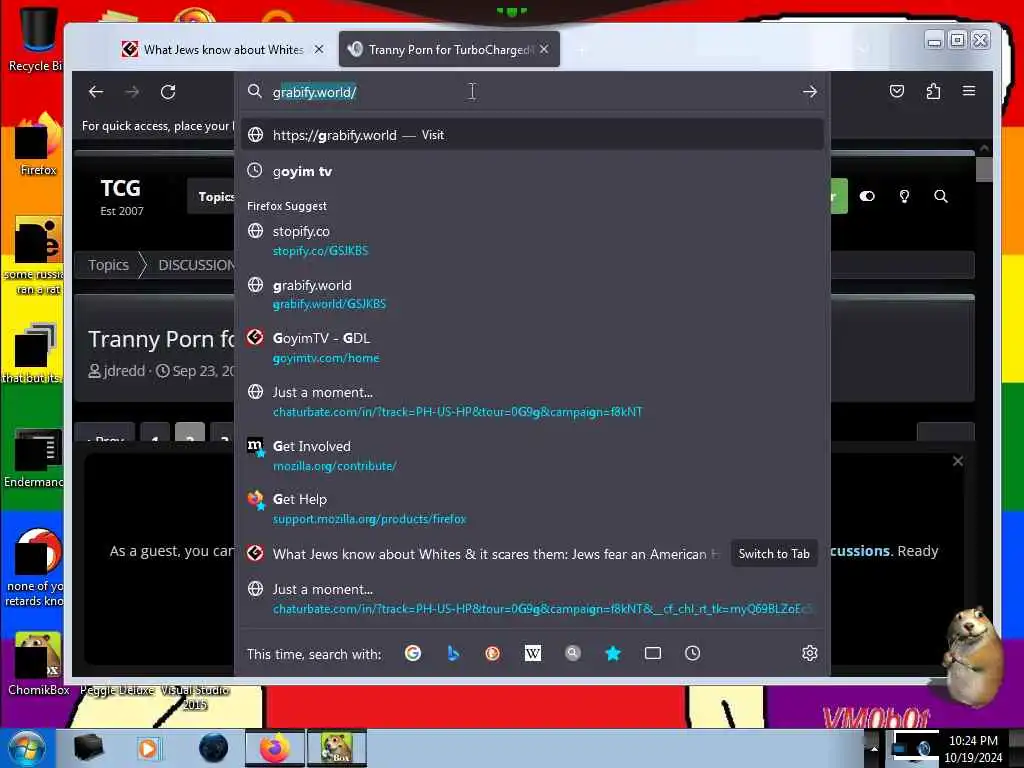Viewport: 1024px width, 768px height.
Task: Click the green button in forum header
Action: (x=839, y=196)
